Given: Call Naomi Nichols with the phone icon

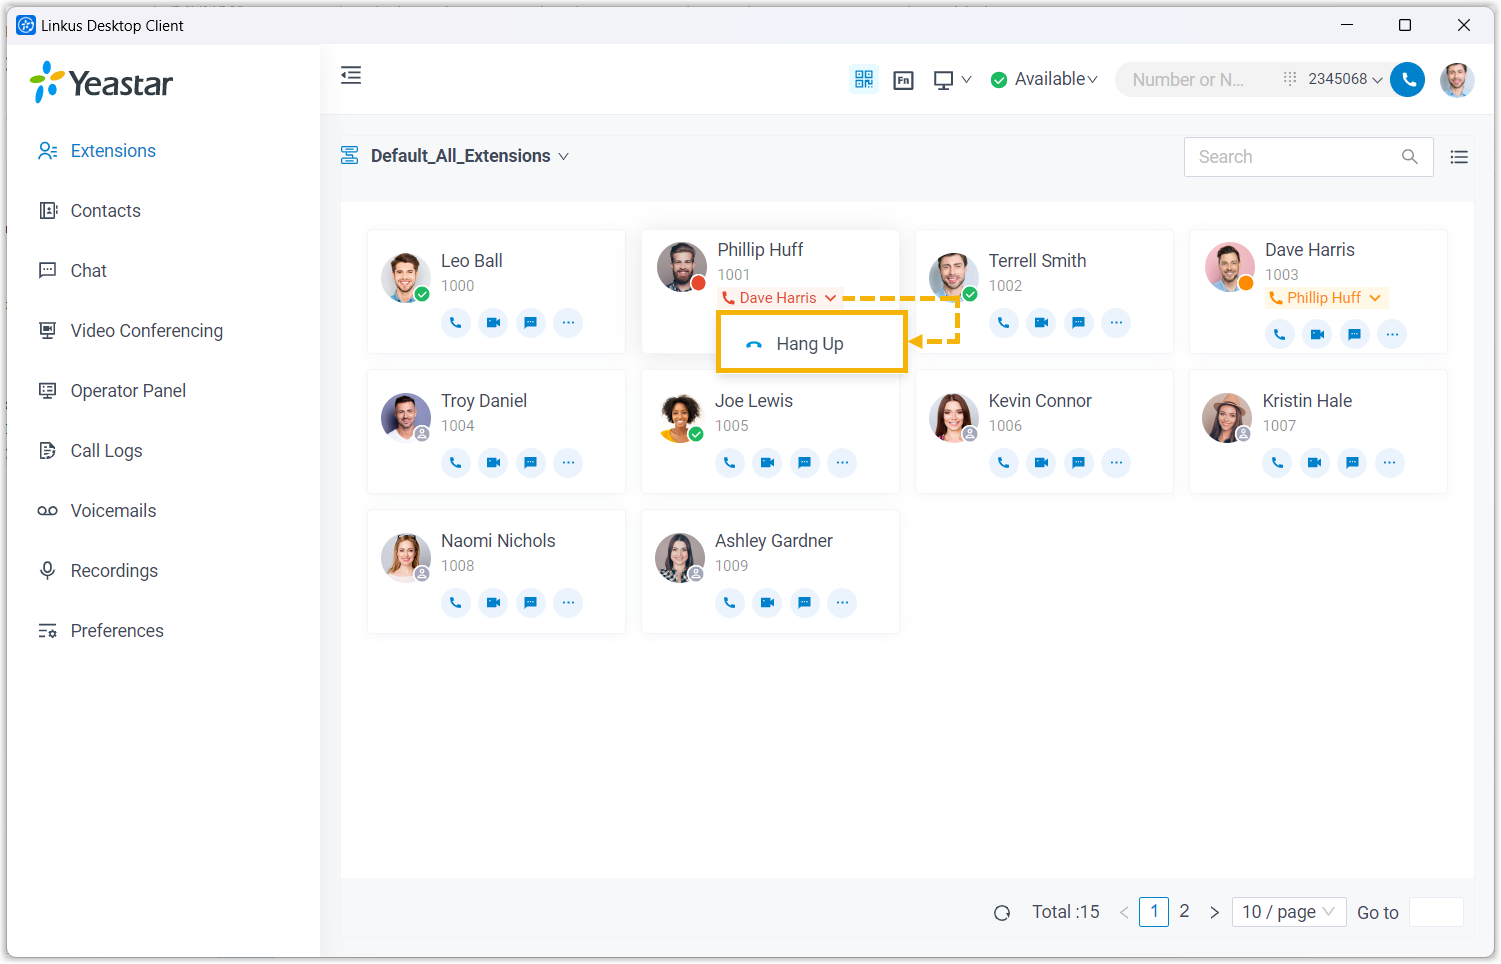Looking at the screenshot, I should coord(456,603).
